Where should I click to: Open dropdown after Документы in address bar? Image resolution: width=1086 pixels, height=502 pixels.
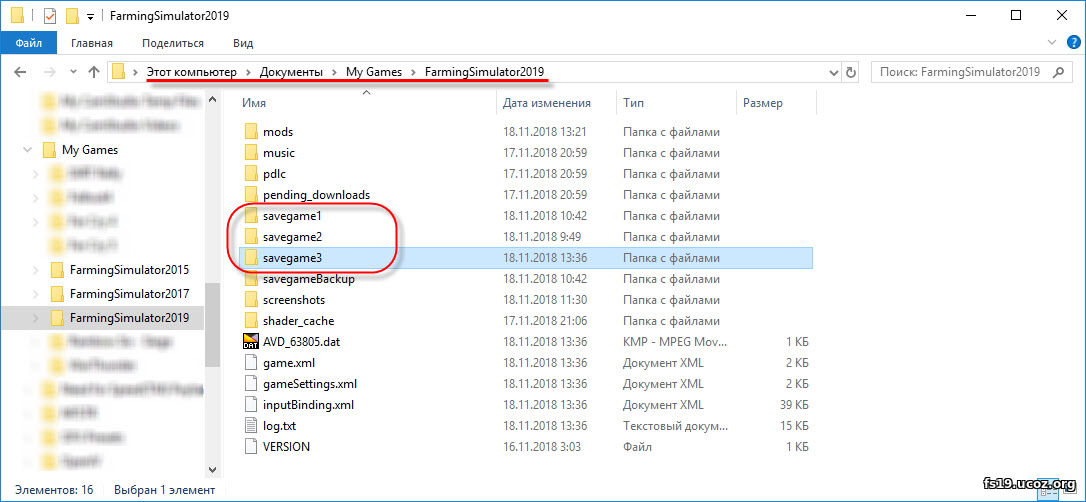335,71
